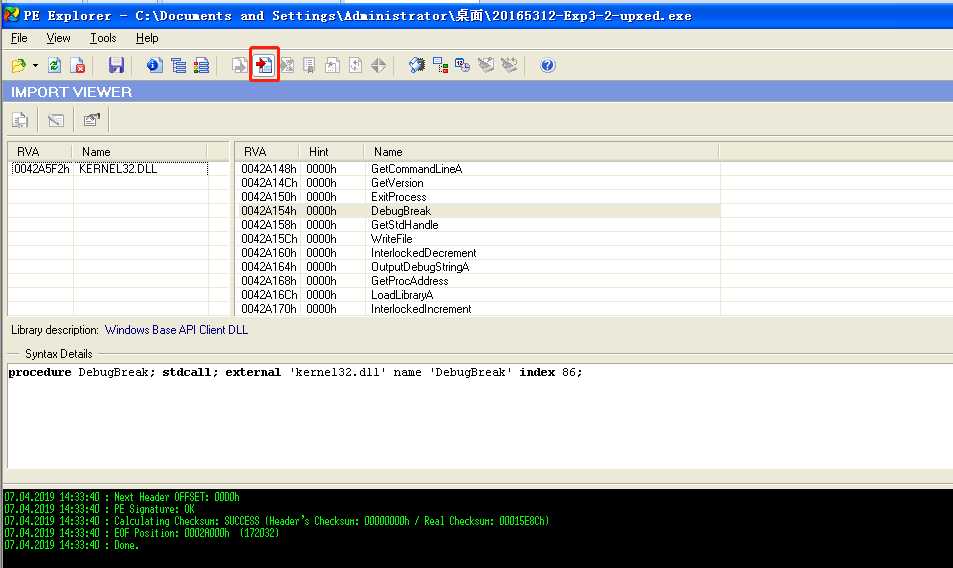This screenshot has height=568, width=953.
Task: Open the TimeDateStamp Adjuster calendar-clock icon
Action: [x=463, y=65]
